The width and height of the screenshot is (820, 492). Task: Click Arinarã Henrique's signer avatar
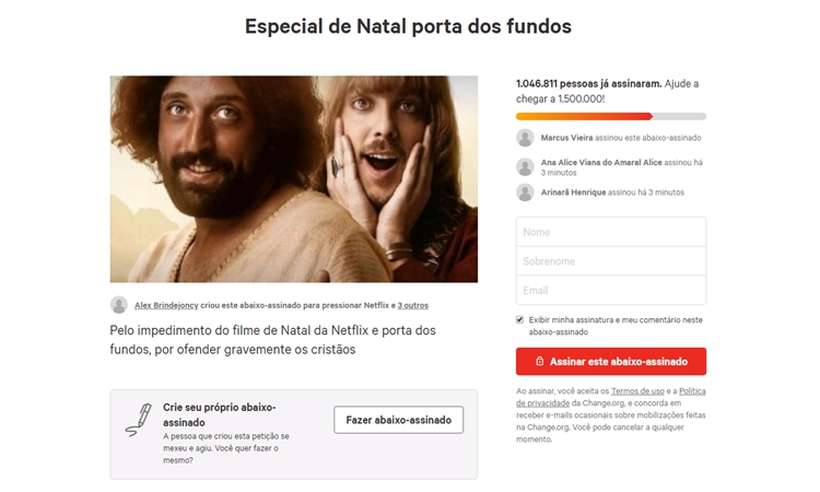point(525,192)
